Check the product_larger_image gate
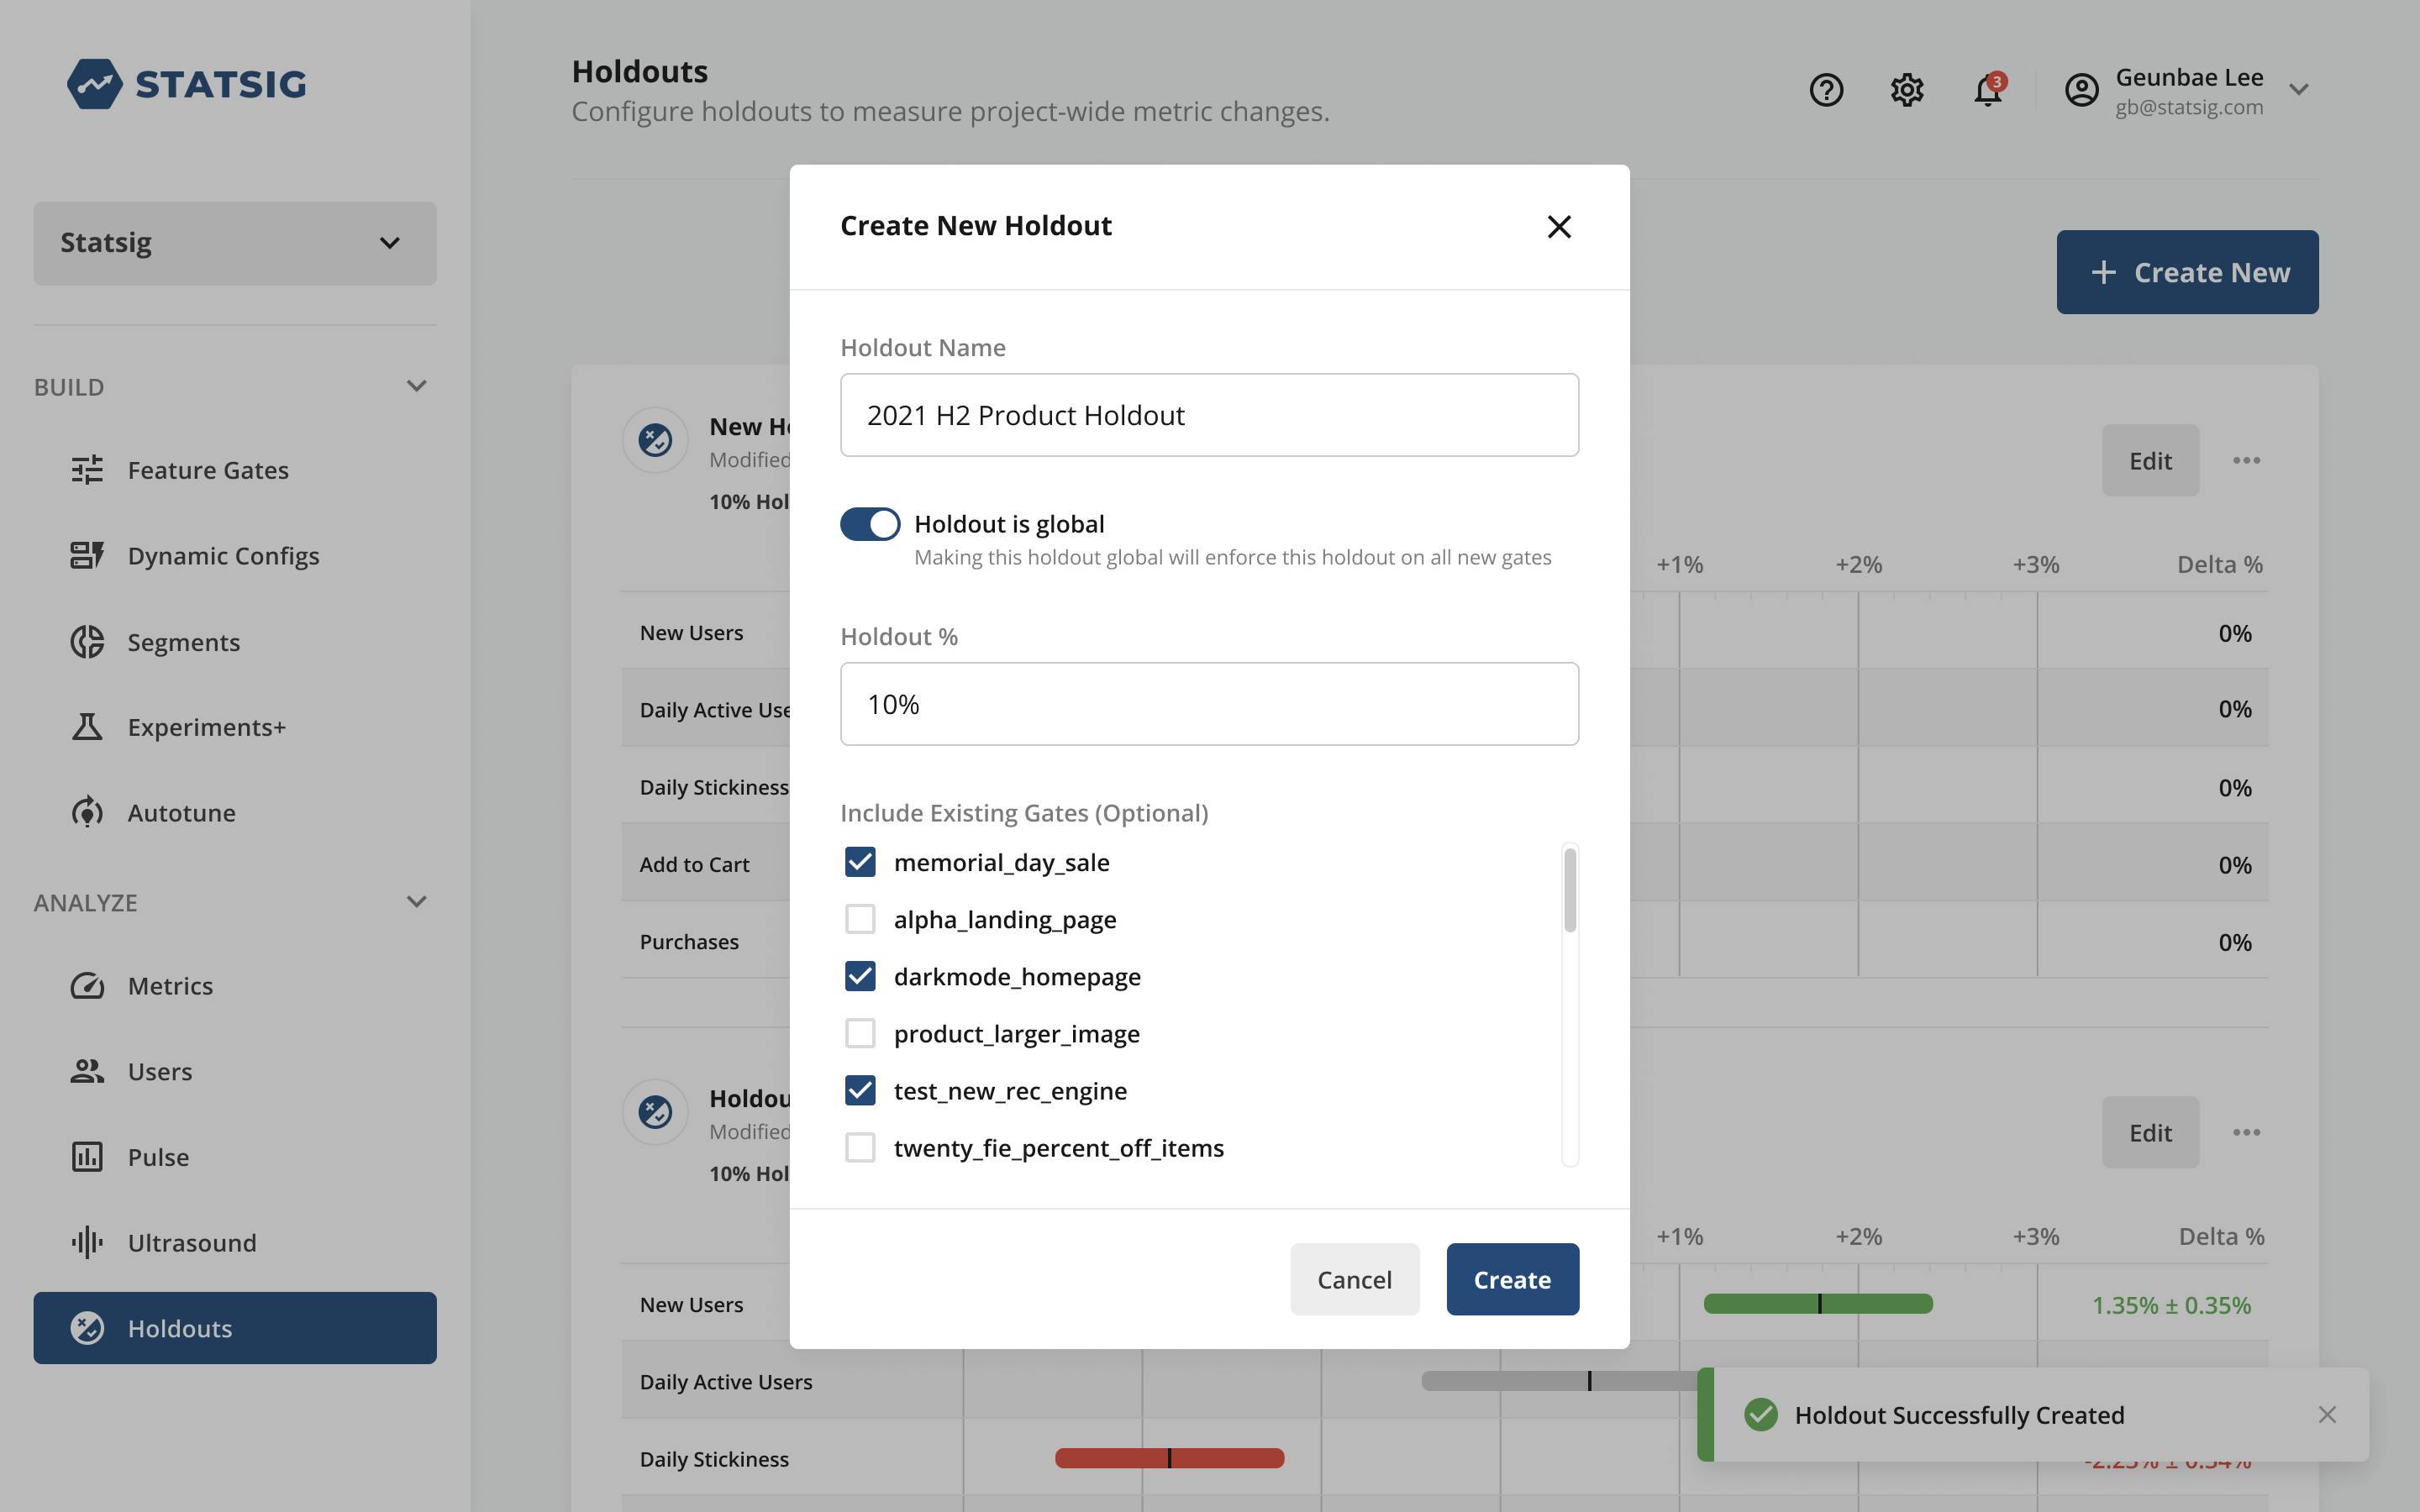Image resolution: width=2420 pixels, height=1512 pixels. point(860,1033)
